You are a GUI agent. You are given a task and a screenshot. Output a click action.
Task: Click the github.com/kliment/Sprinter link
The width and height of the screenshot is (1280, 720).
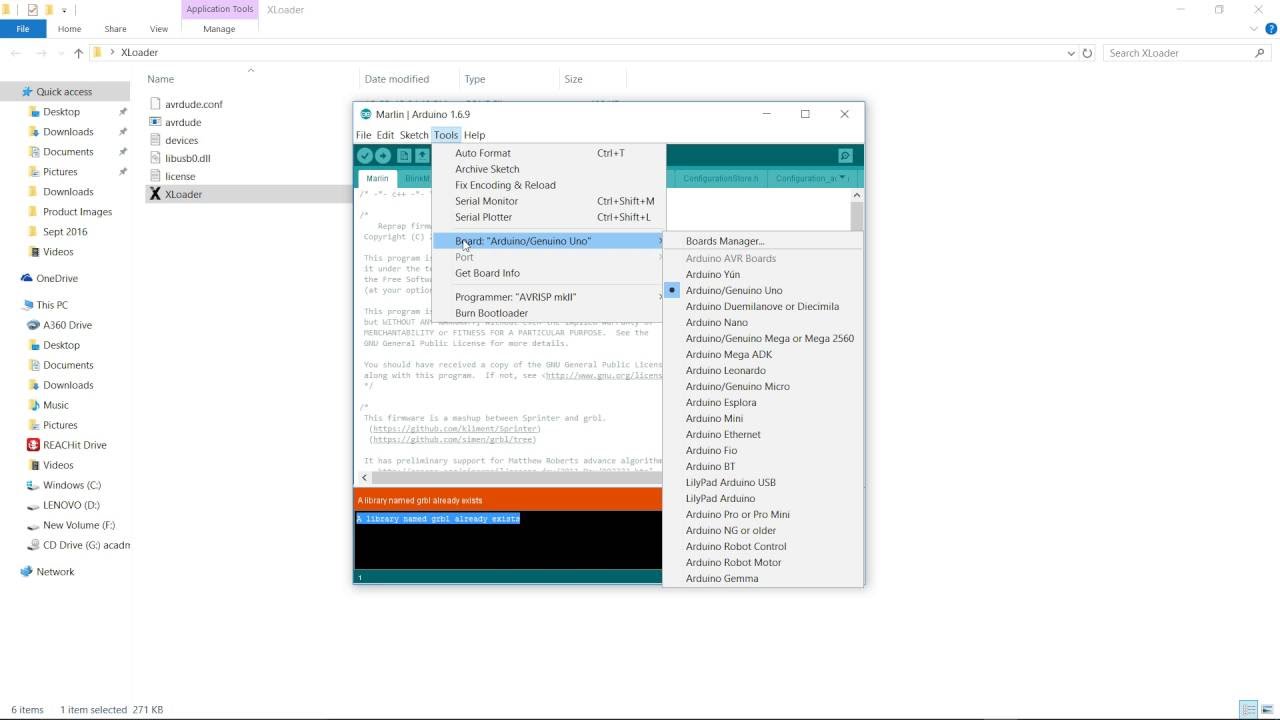tap(455, 428)
